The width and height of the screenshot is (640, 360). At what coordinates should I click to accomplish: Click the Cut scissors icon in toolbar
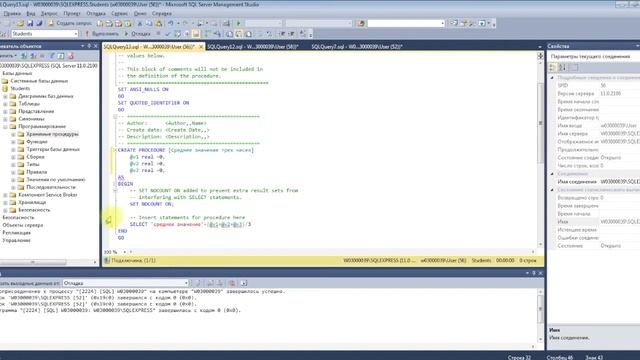click(x=140, y=23)
